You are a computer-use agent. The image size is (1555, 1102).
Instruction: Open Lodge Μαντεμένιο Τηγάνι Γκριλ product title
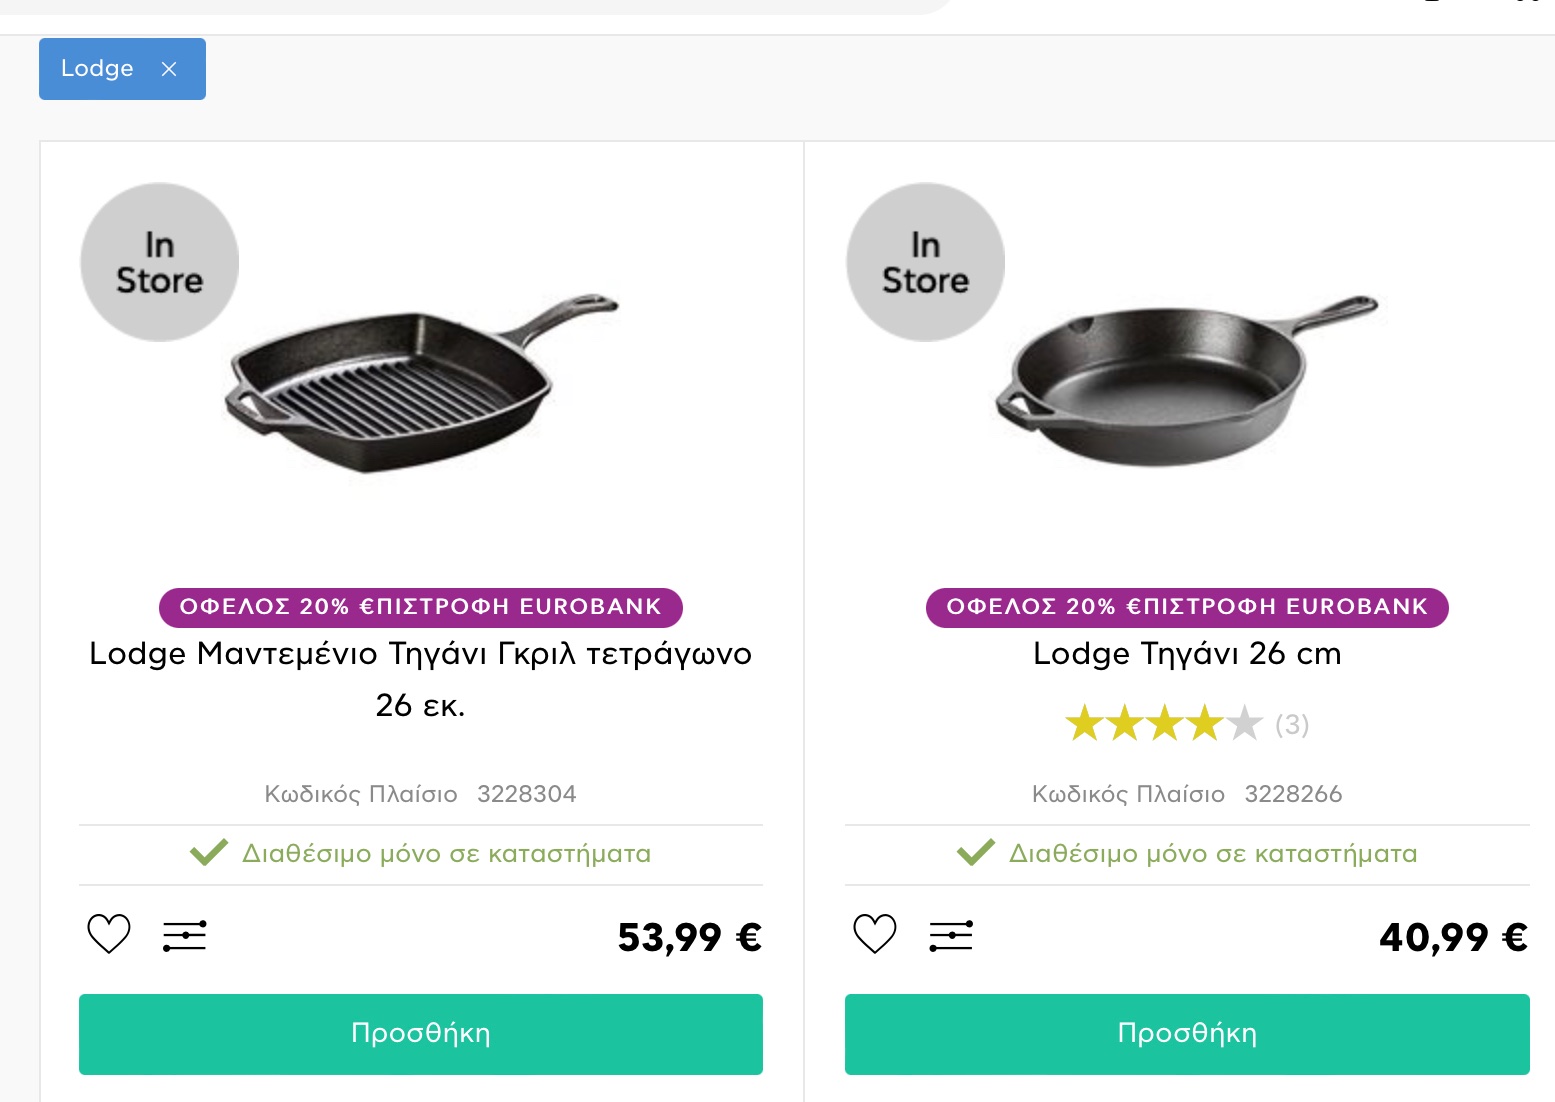pos(421,679)
